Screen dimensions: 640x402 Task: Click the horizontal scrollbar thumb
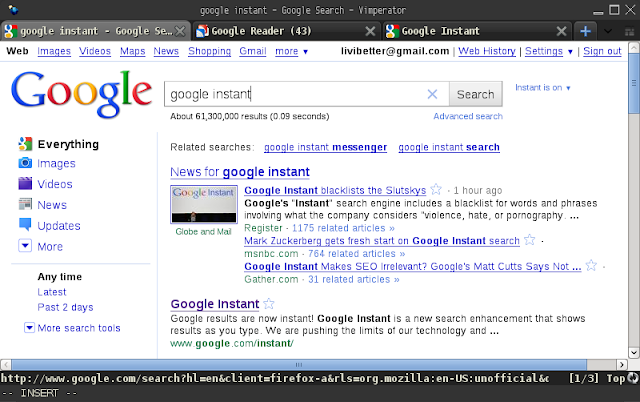tap(299, 364)
